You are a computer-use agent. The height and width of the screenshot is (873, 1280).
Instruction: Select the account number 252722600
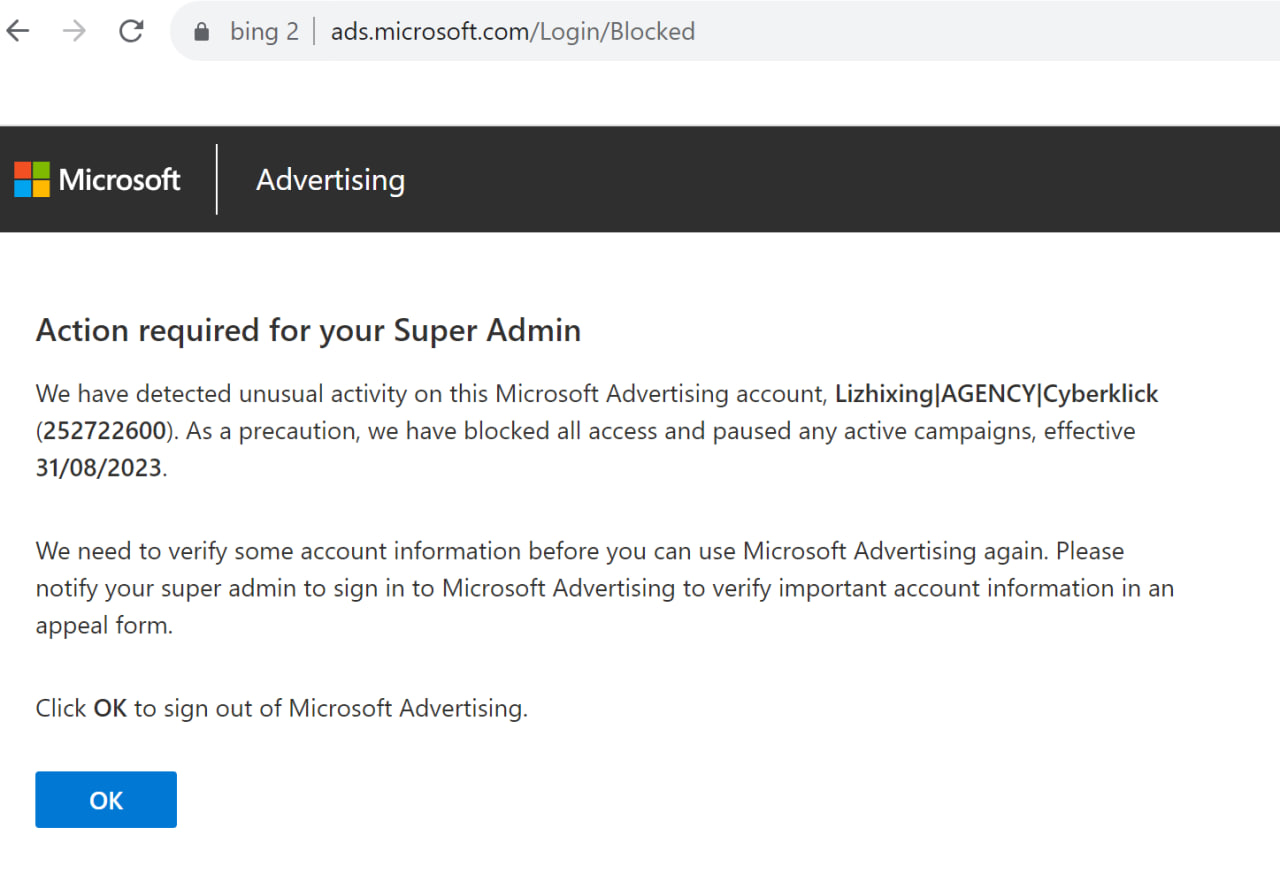click(x=104, y=432)
